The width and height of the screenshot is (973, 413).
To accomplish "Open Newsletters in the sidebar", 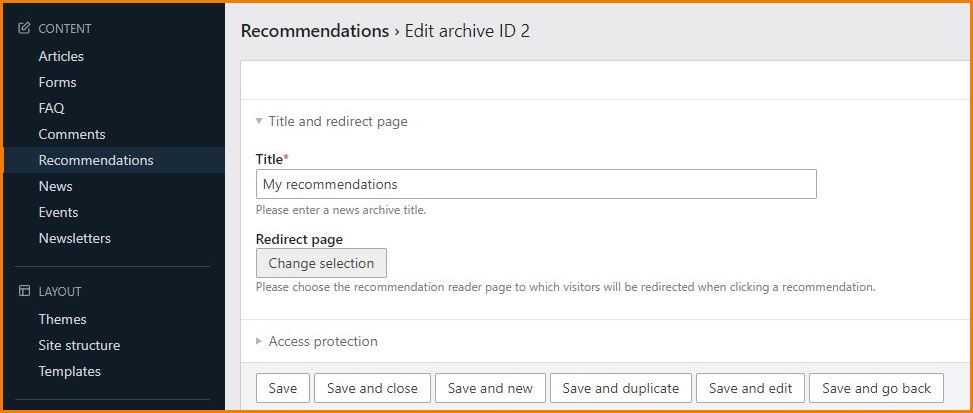I will click(74, 238).
